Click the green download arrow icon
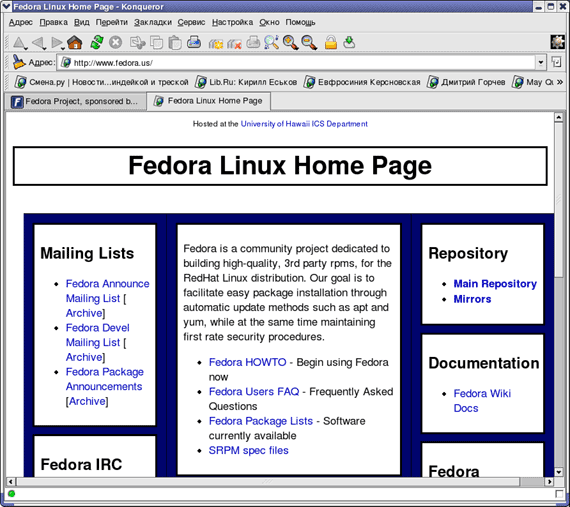 [349, 43]
